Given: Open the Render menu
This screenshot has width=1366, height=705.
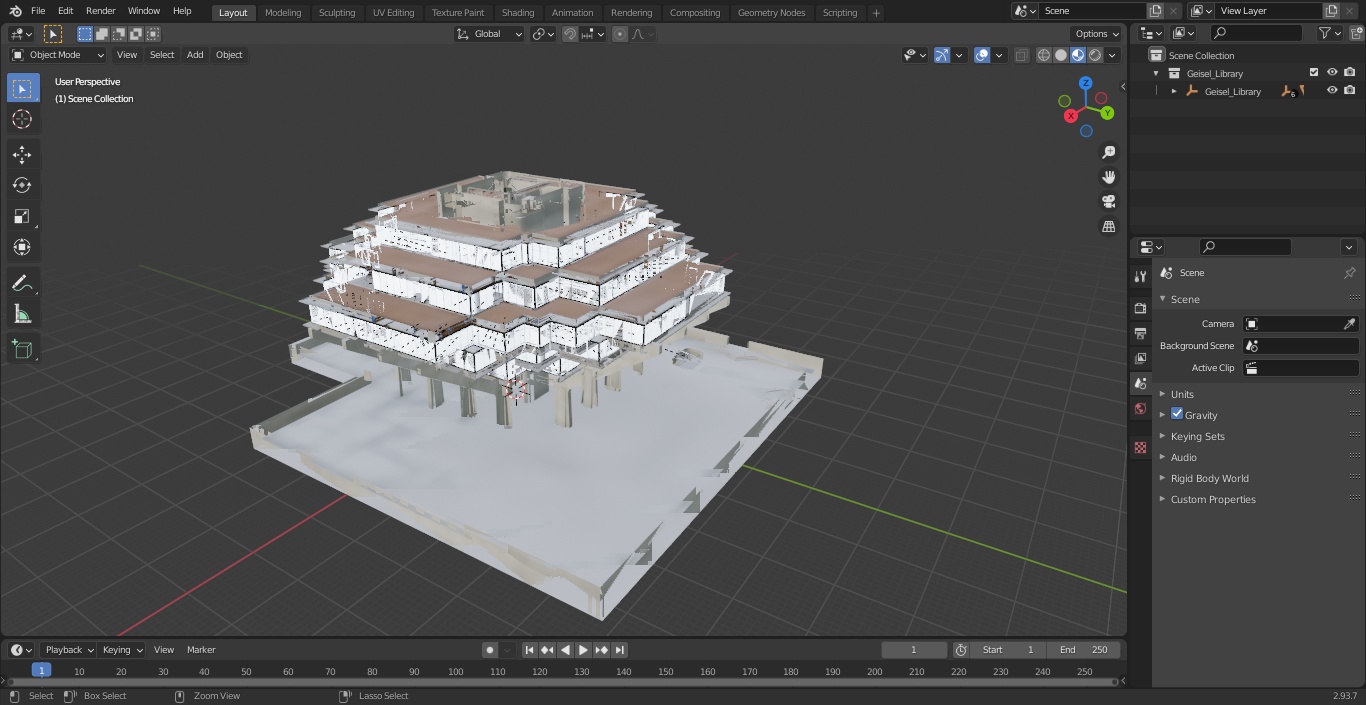Looking at the screenshot, I should point(100,11).
